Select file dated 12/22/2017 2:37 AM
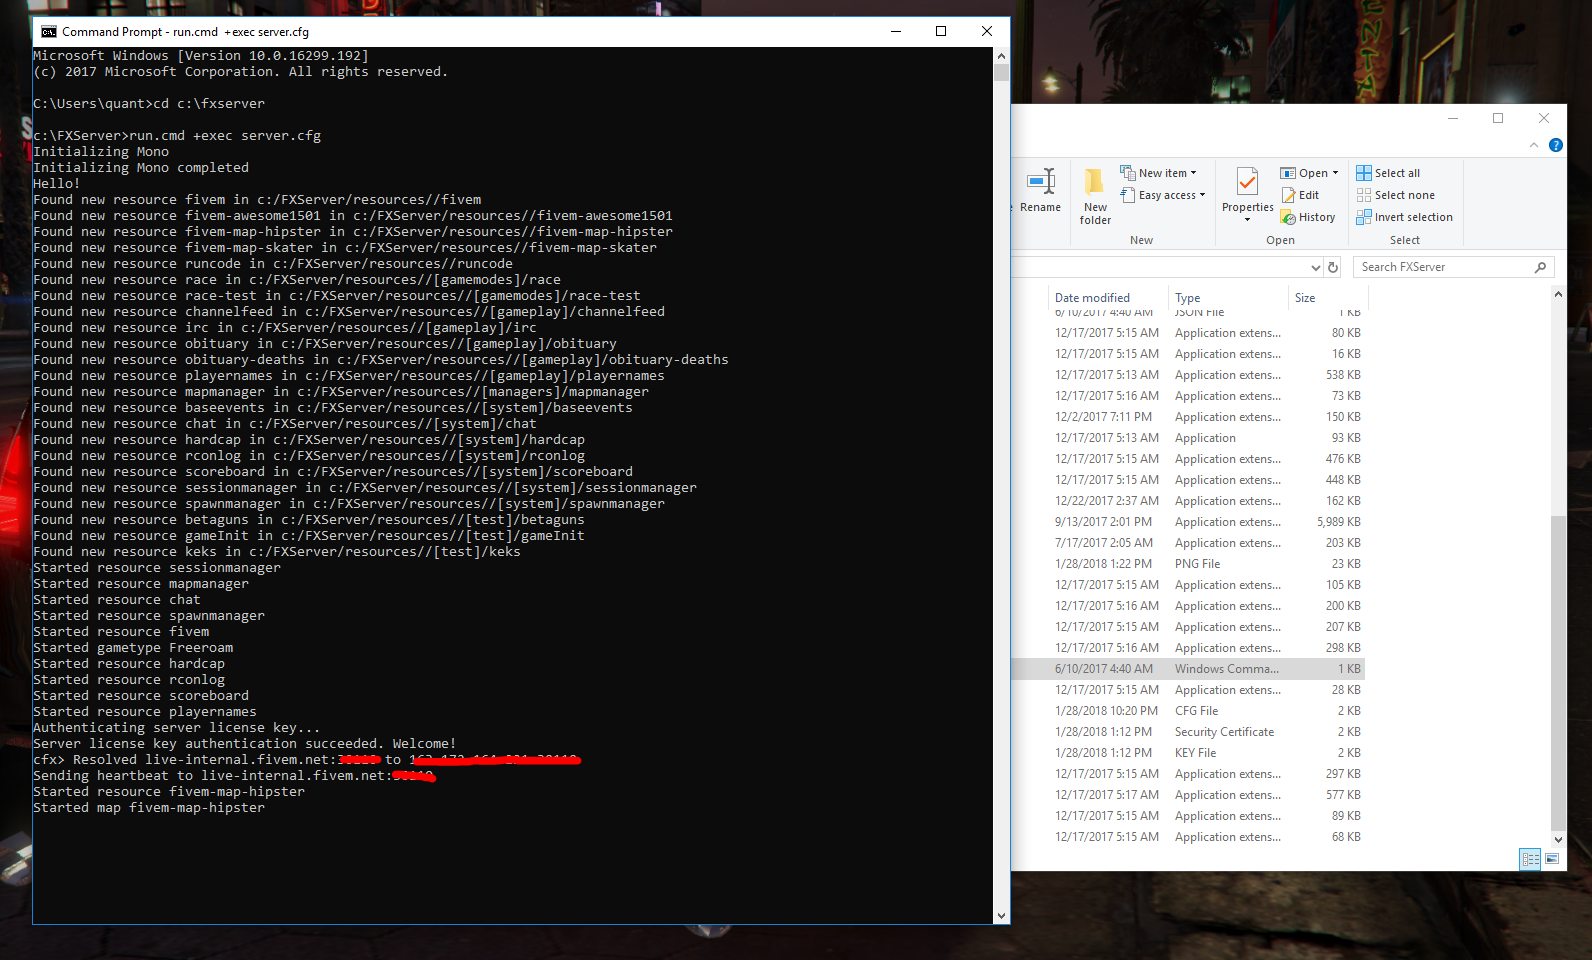Screen dimensions: 1592x960 (x=1189, y=501)
